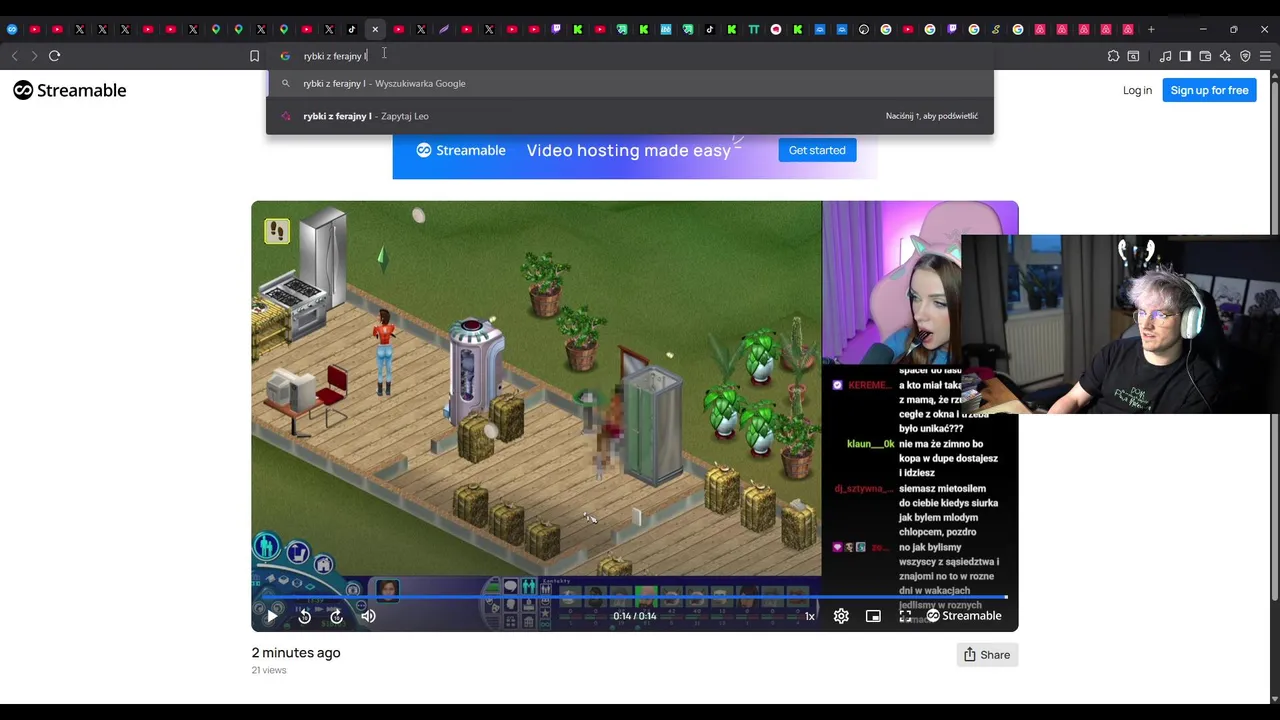Viewport: 1280px width, 720px height.
Task: Click 'Get started' in the Streamable banner
Action: point(817,150)
